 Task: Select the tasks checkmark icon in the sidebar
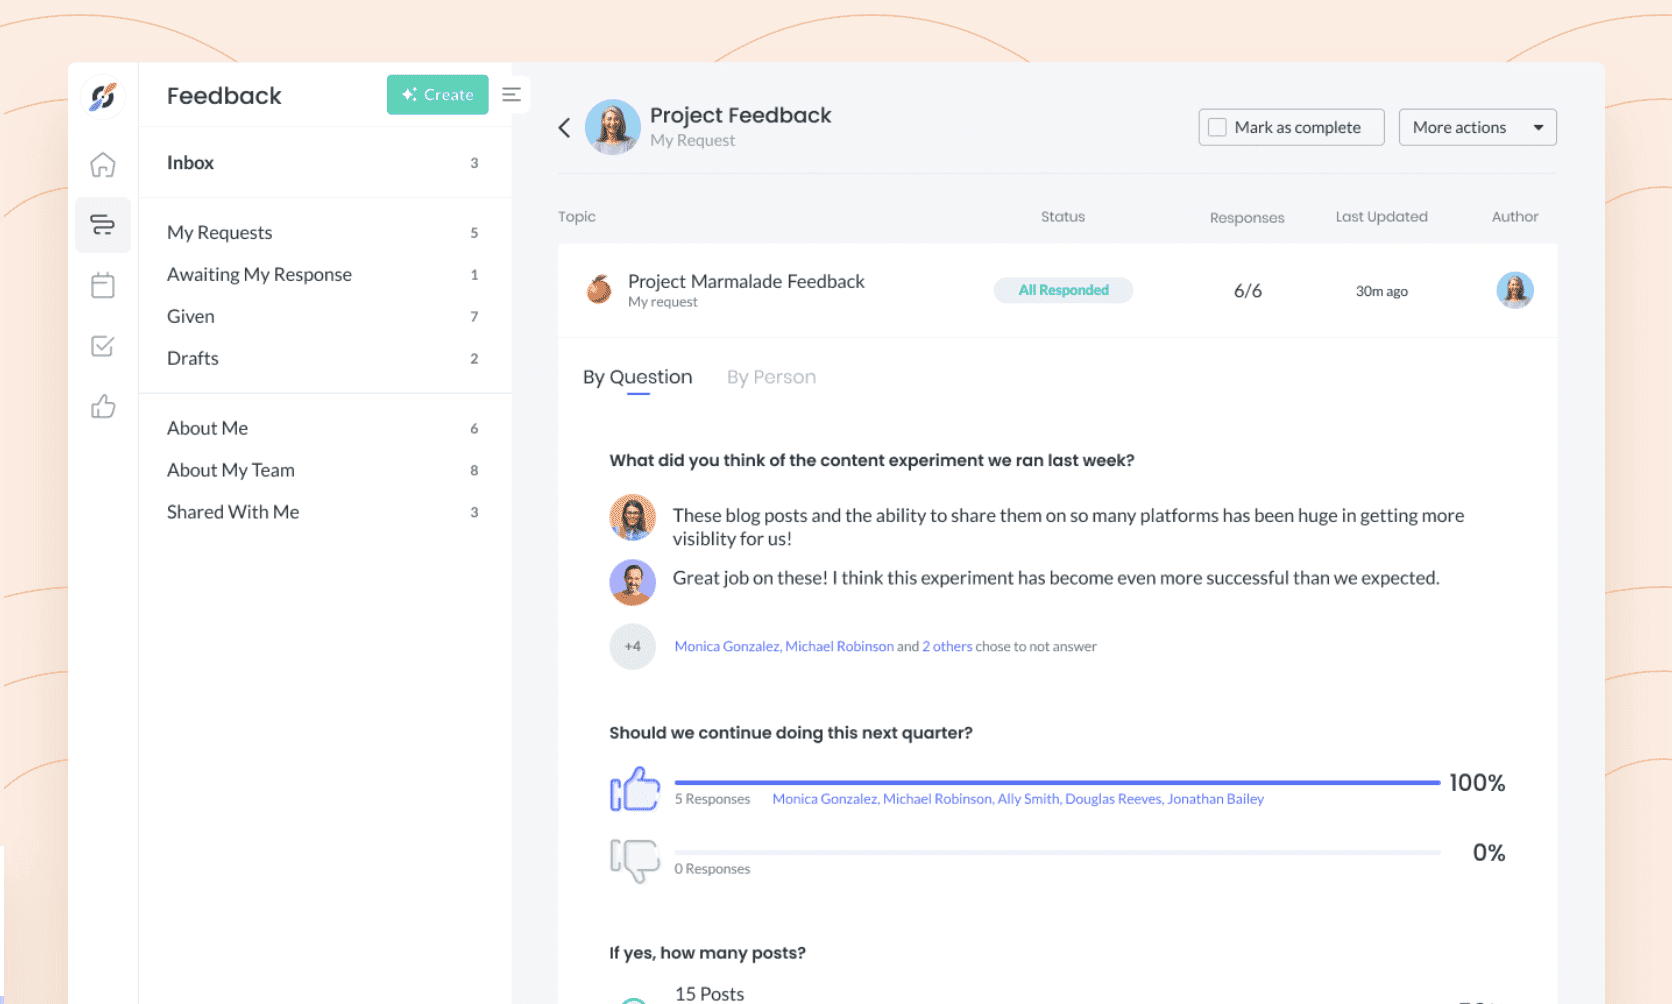[103, 346]
